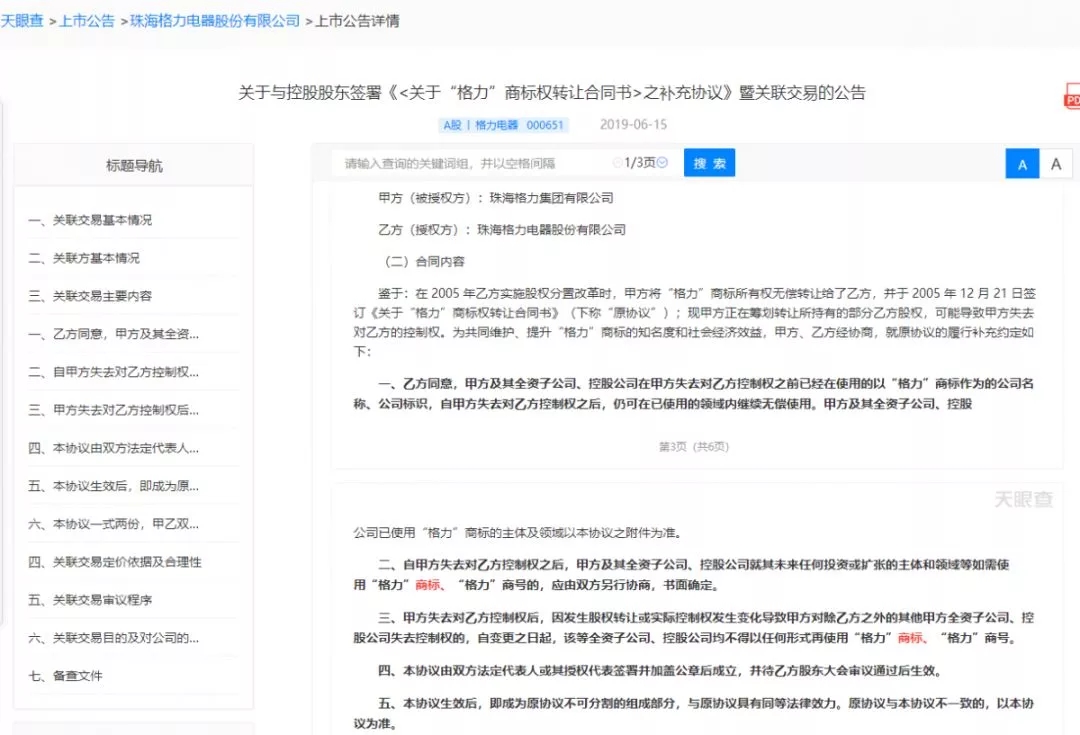Click the red highlighted 商标 match in clause 三

click(910, 638)
